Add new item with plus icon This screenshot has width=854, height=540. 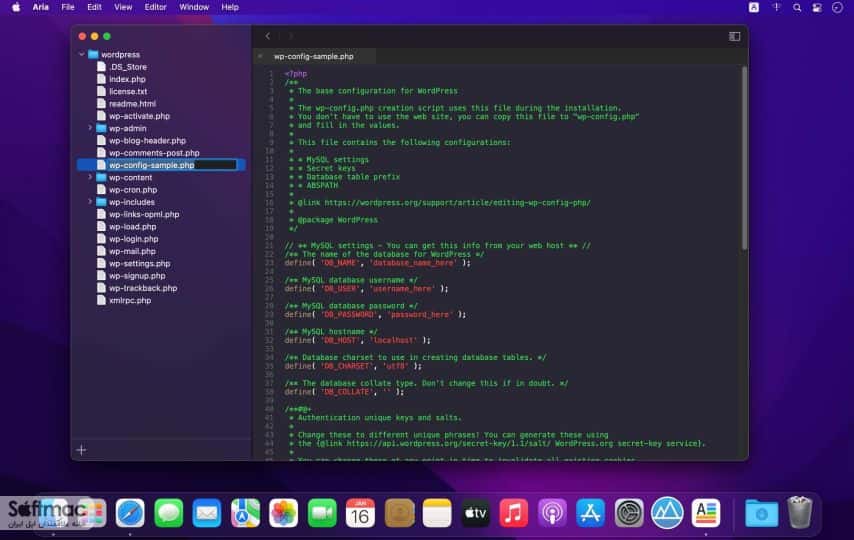pyautogui.click(x=81, y=450)
